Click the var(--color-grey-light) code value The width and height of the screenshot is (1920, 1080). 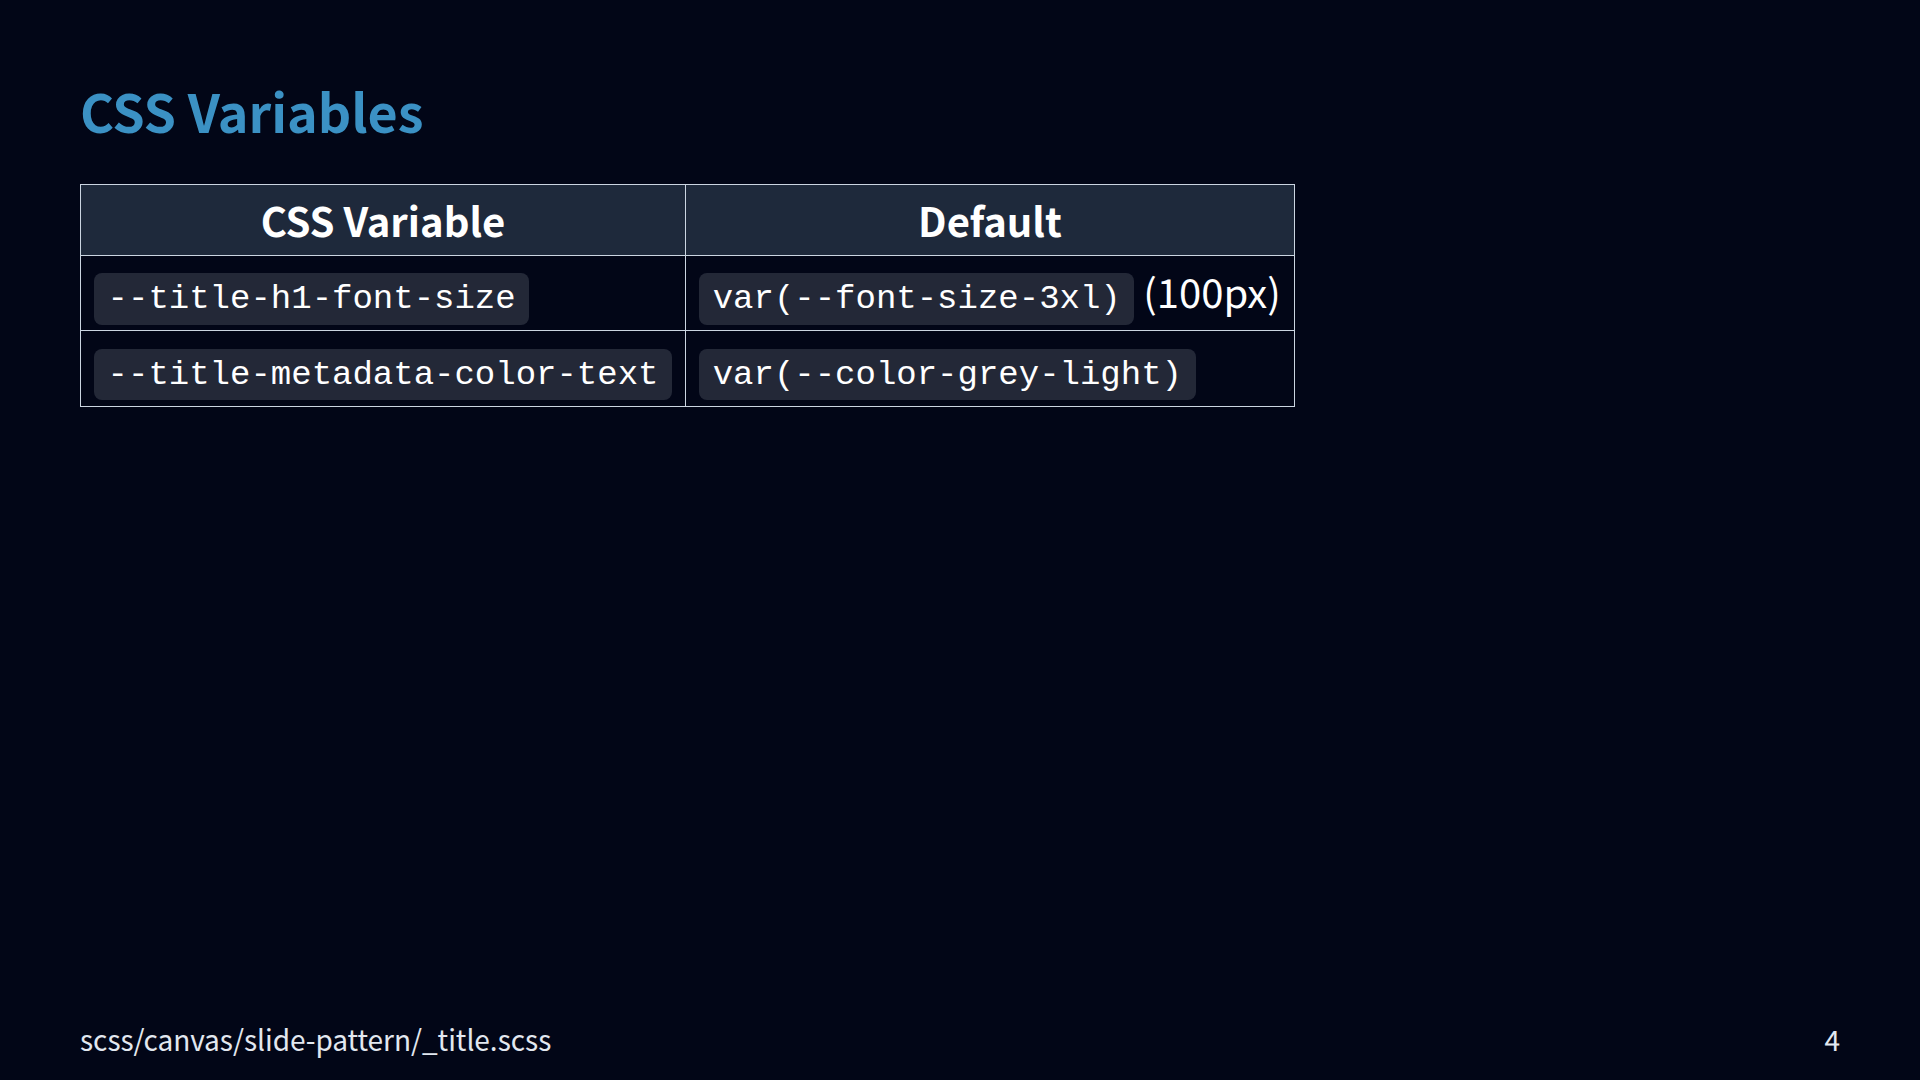(x=946, y=374)
